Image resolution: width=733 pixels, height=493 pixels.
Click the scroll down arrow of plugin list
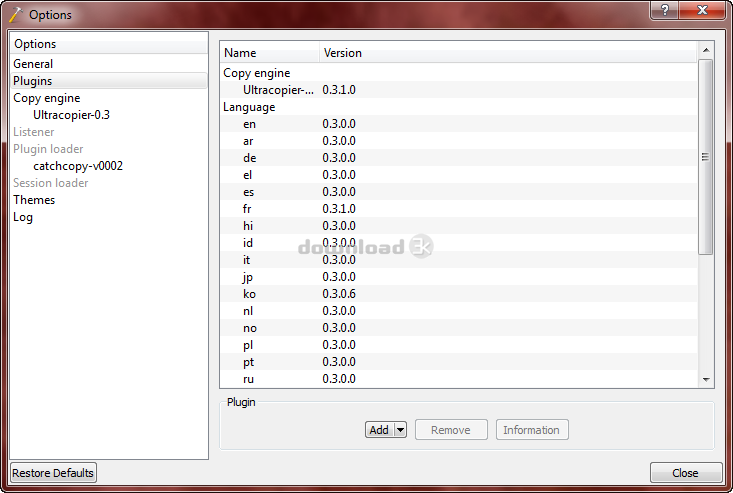pos(706,380)
